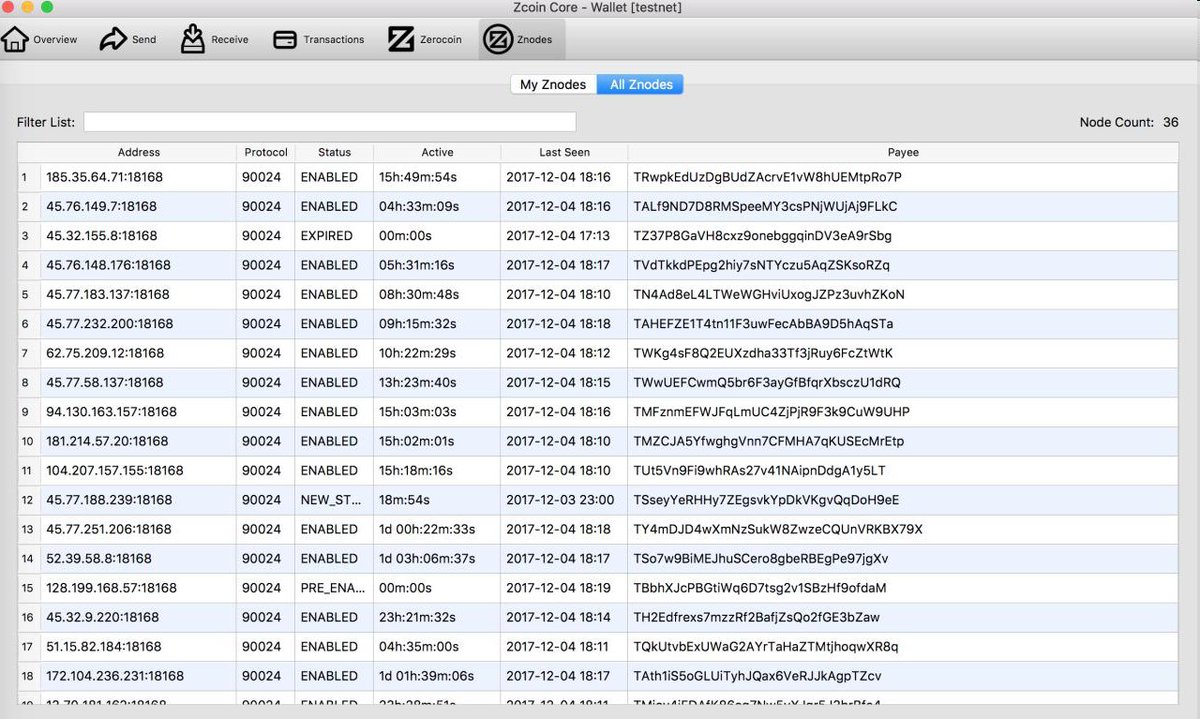Select address 51.15.82.184:18168
Viewport: 1200px width, 719px height.
(105, 646)
